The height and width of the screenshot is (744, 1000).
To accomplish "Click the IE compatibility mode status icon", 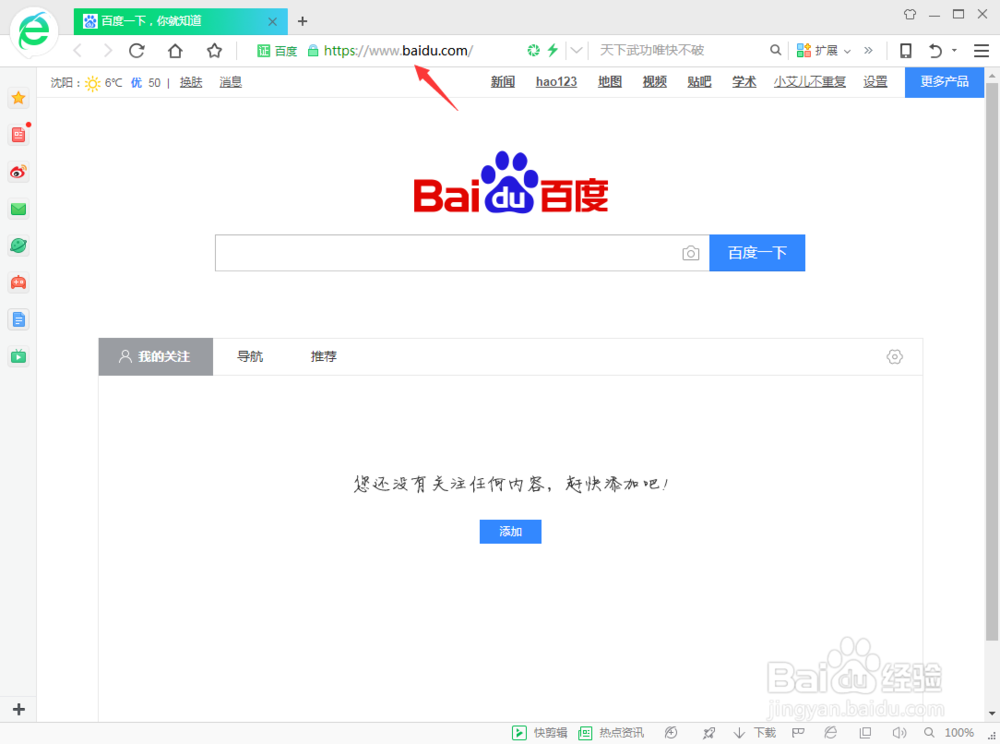I will click(x=830, y=733).
